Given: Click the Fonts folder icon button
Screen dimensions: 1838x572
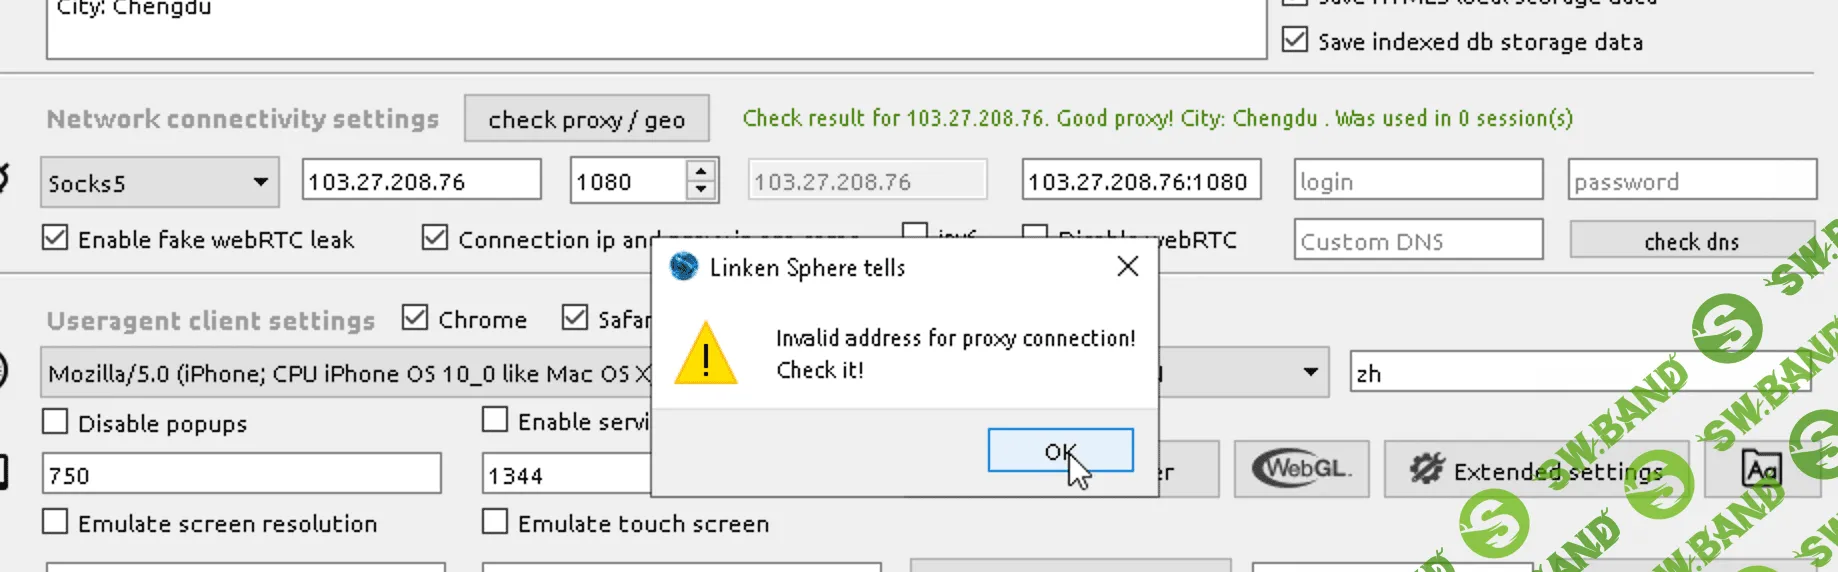Looking at the screenshot, I should tap(1761, 469).
